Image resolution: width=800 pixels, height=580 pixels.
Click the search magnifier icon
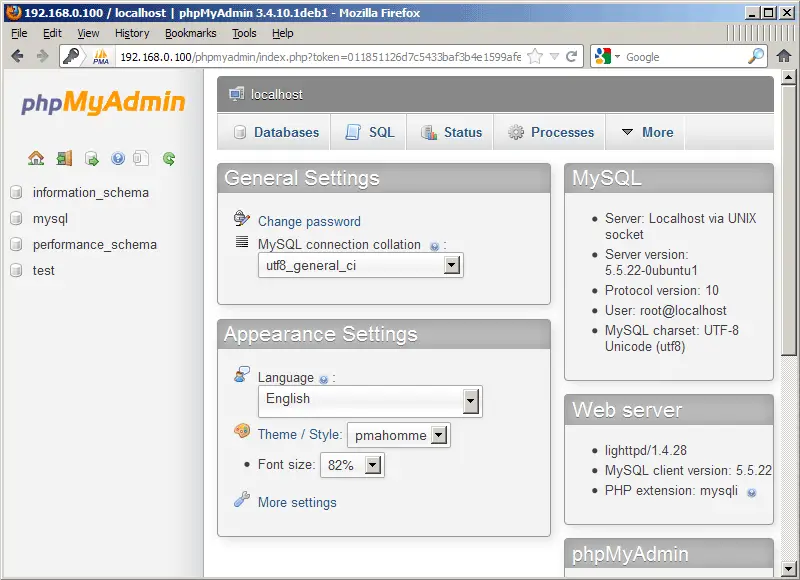point(756,56)
